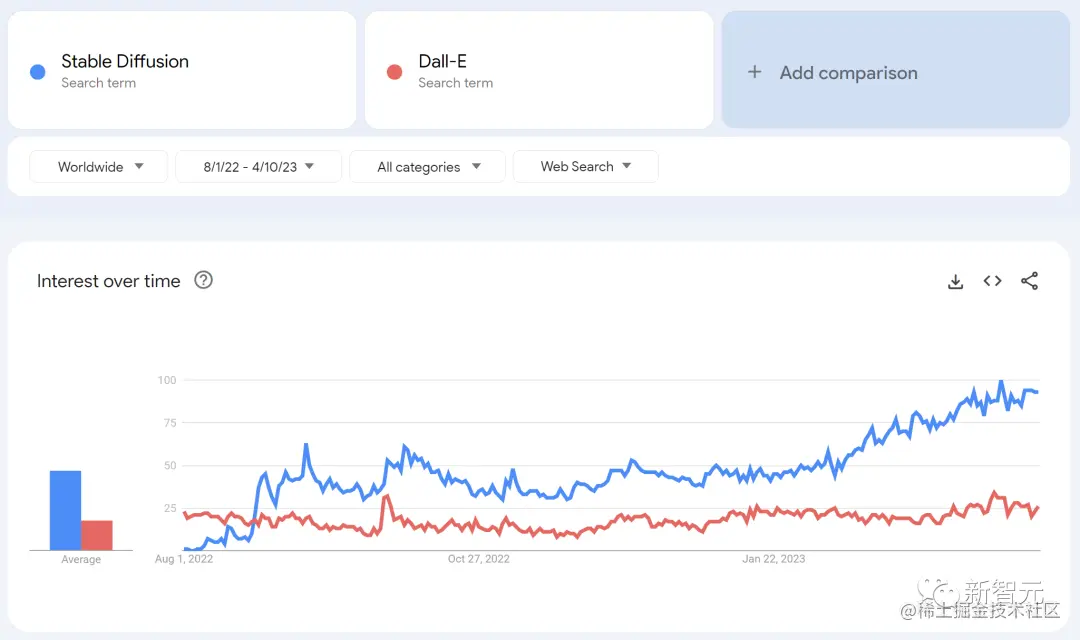Expand the Web Search type dropdown
This screenshot has width=1080, height=640.
pyautogui.click(x=585, y=167)
